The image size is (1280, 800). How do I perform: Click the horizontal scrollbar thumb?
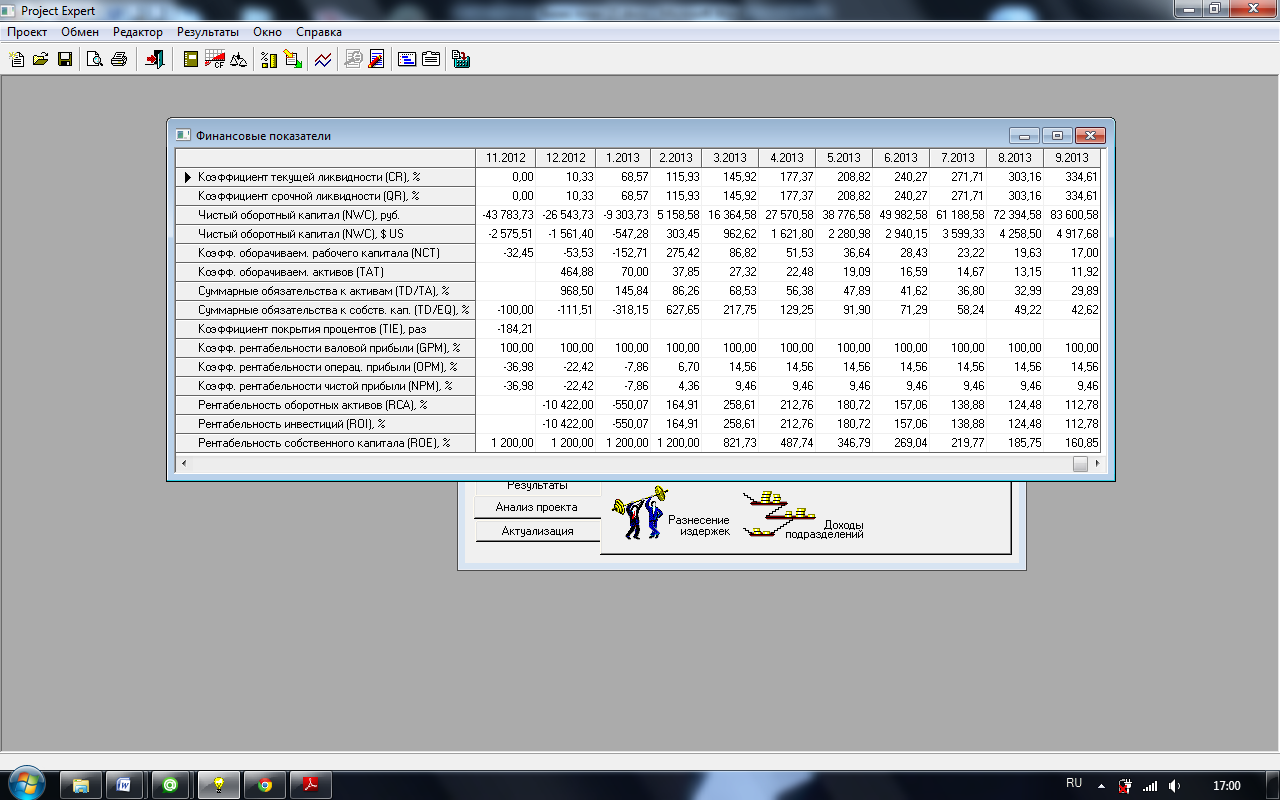coord(1080,464)
